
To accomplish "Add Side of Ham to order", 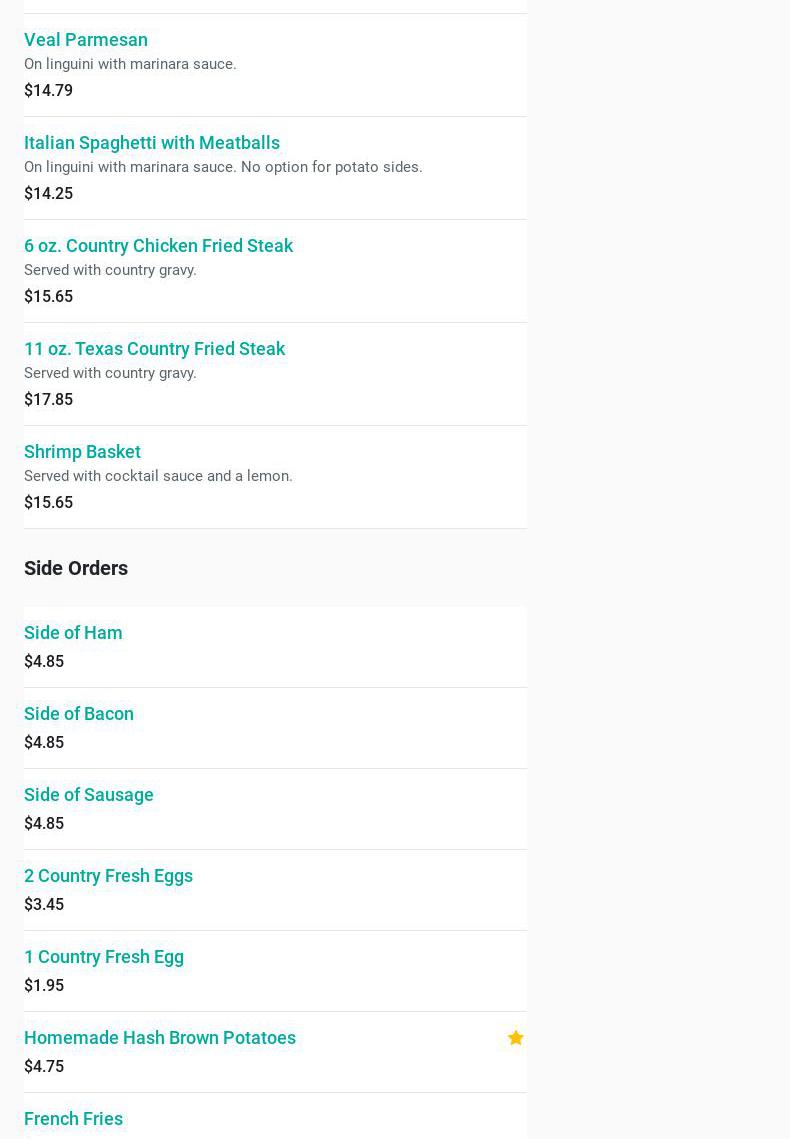I will (73, 633).
